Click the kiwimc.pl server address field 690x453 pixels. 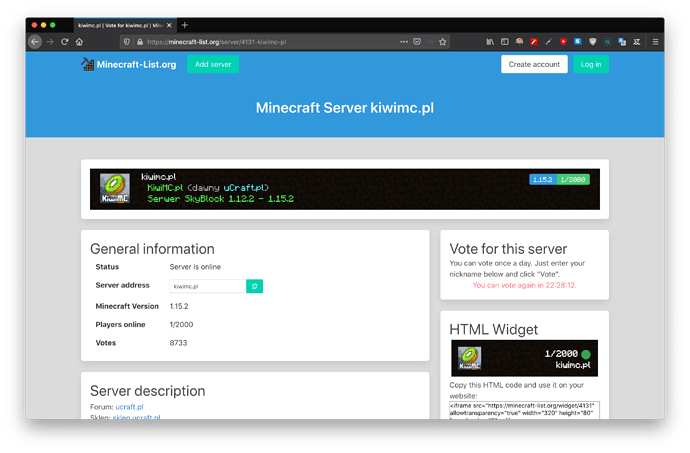[x=208, y=286]
